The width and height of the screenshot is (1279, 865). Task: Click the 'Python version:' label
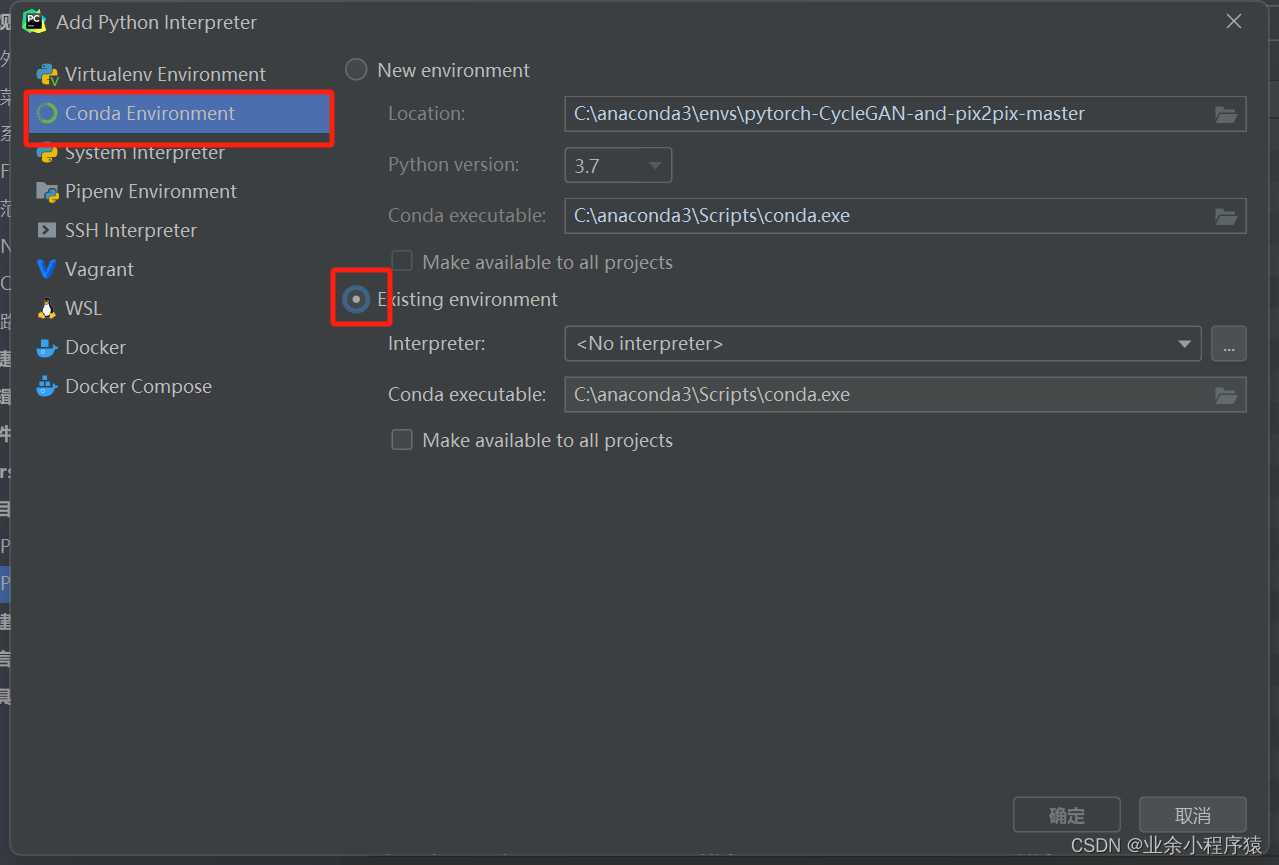coord(454,165)
